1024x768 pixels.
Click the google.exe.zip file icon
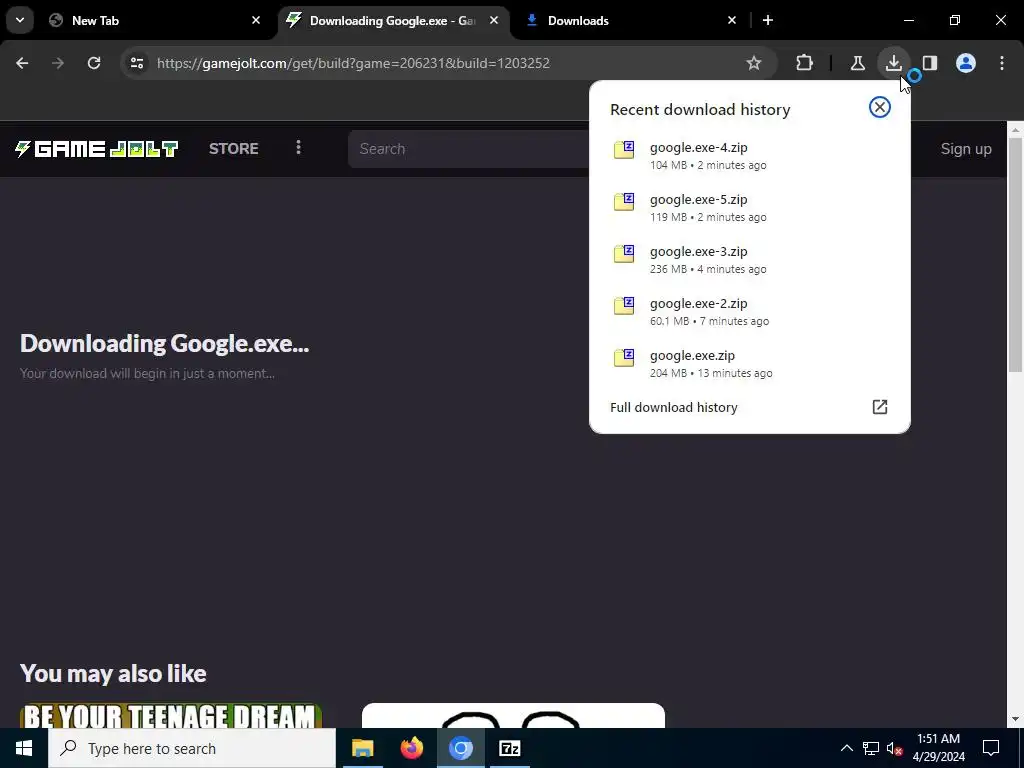coord(624,358)
